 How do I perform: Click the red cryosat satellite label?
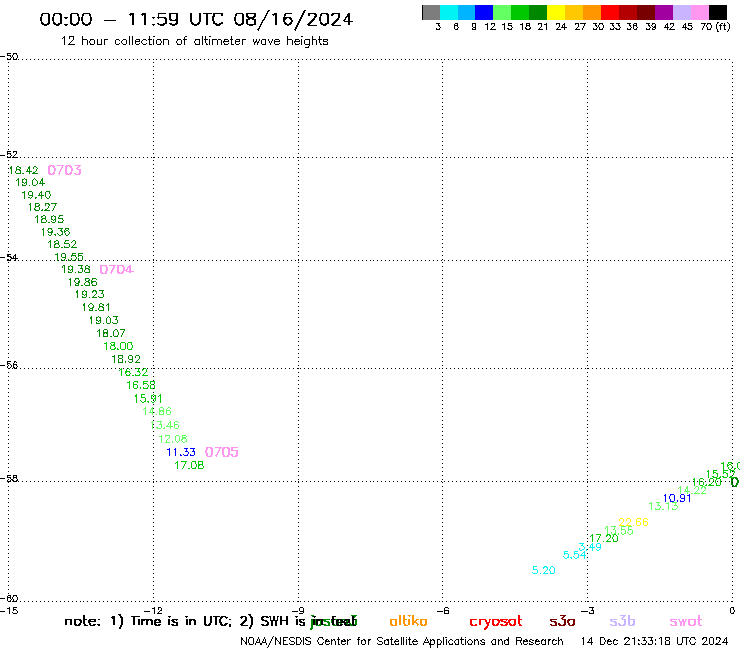coord(496,622)
